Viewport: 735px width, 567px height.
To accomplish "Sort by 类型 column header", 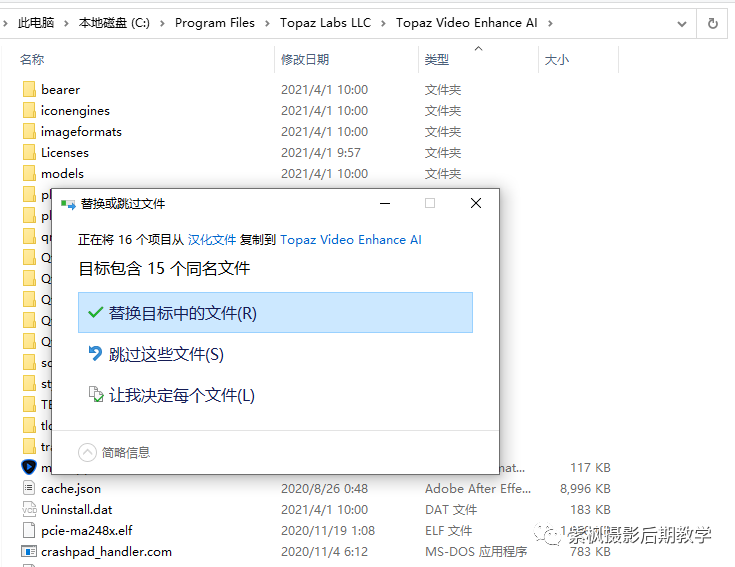I will (x=437, y=60).
